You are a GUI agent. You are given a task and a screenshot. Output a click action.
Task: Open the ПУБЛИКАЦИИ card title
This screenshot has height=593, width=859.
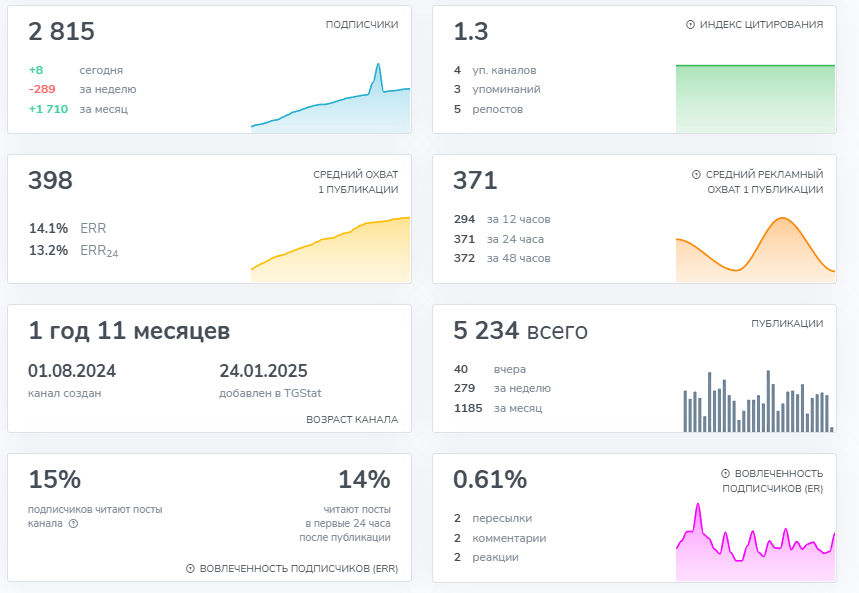click(787, 323)
